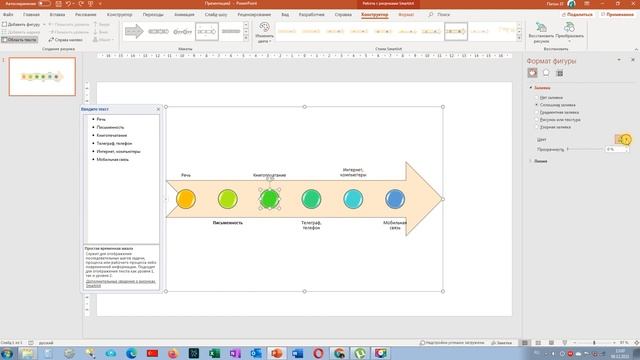Select the highlighted SmartArt style thumbnail
The width and height of the screenshot is (640, 360).
coord(456,31)
